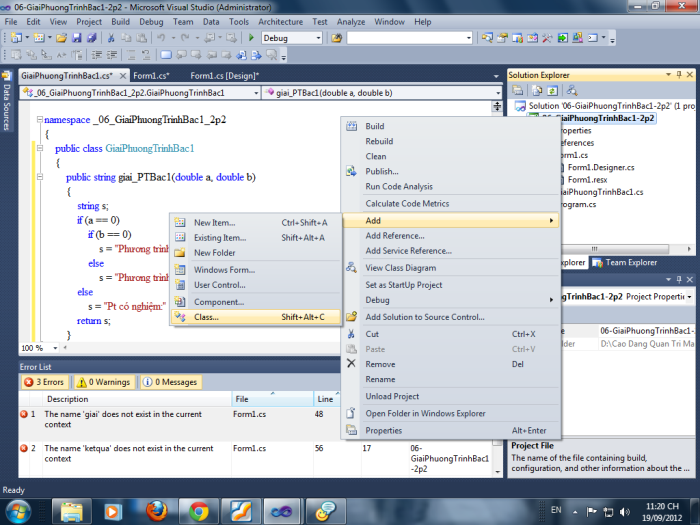Open the active documents list dropdown arrow

496,76
